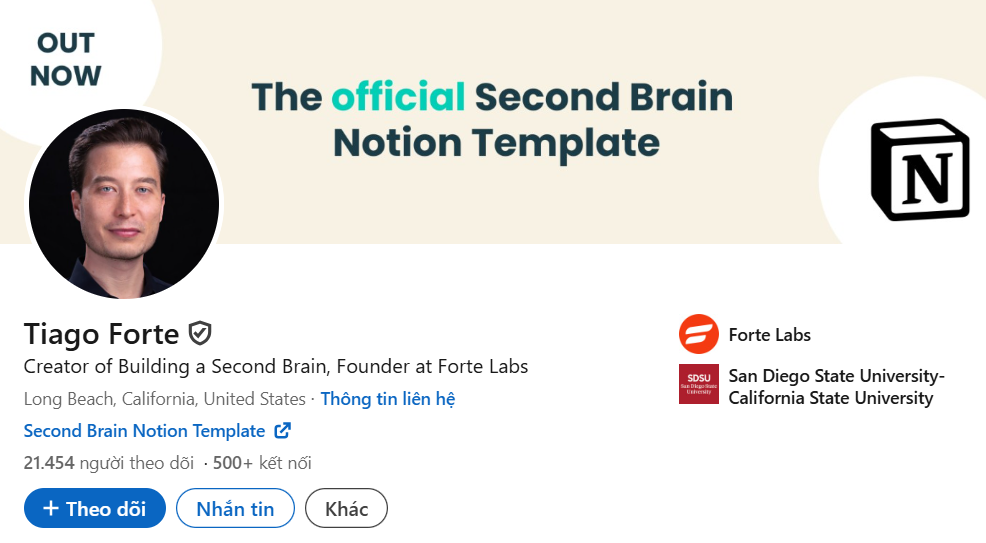Click the Forte Labs company logo
Viewport: 986px width, 543px height.
click(x=699, y=334)
